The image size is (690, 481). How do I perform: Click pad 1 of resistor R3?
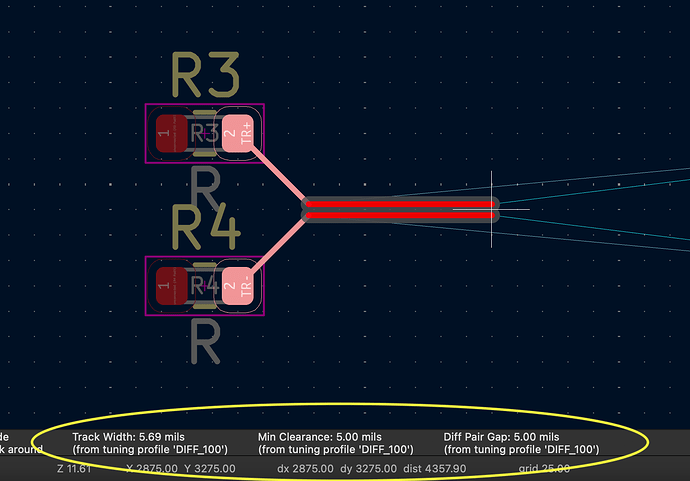click(166, 133)
